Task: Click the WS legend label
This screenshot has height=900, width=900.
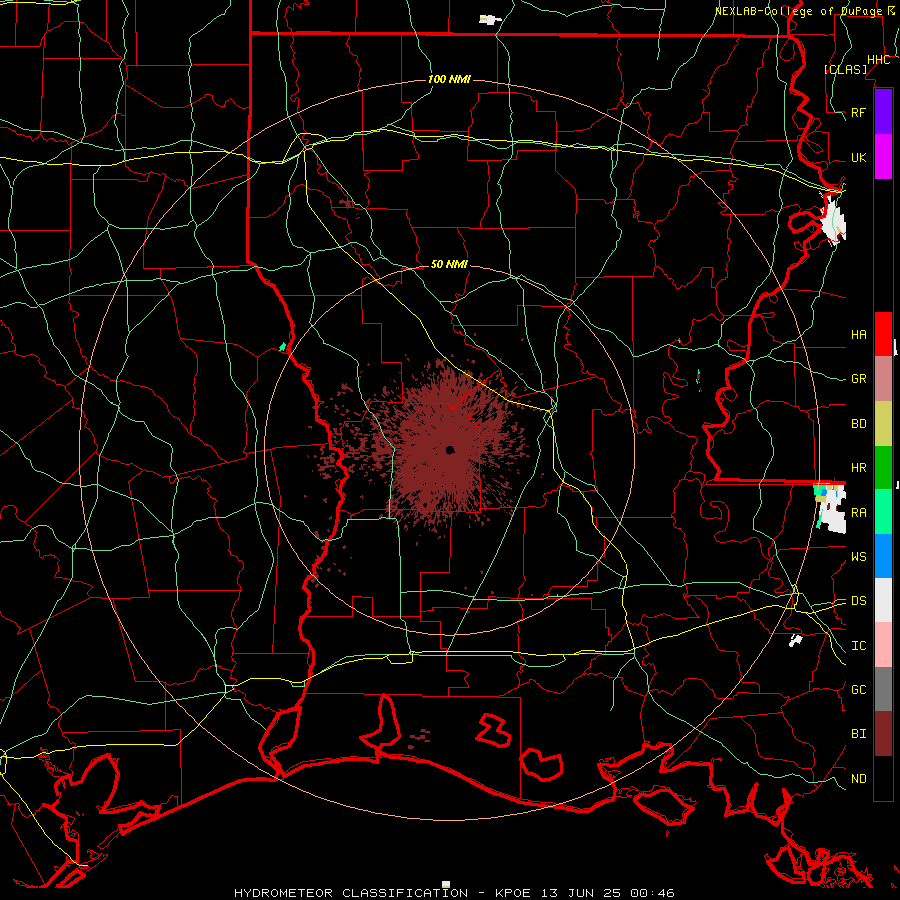Action: coord(859,556)
